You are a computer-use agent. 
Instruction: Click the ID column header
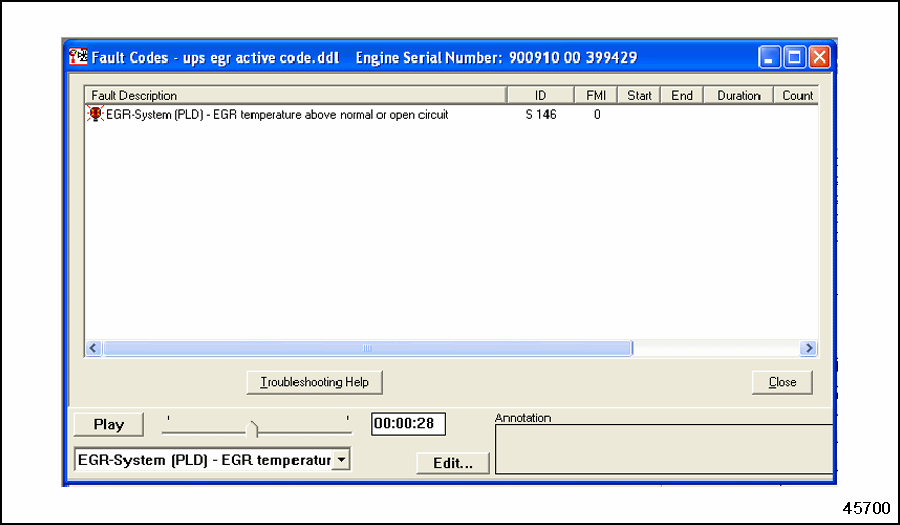pyautogui.click(x=540, y=96)
